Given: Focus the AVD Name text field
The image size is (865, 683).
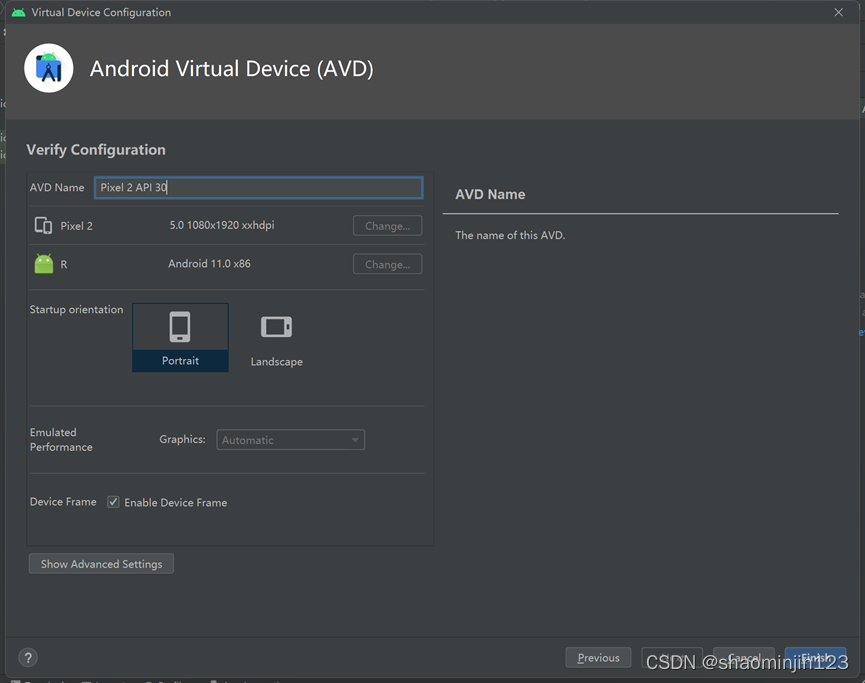Looking at the screenshot, I should tap(259, 188).
